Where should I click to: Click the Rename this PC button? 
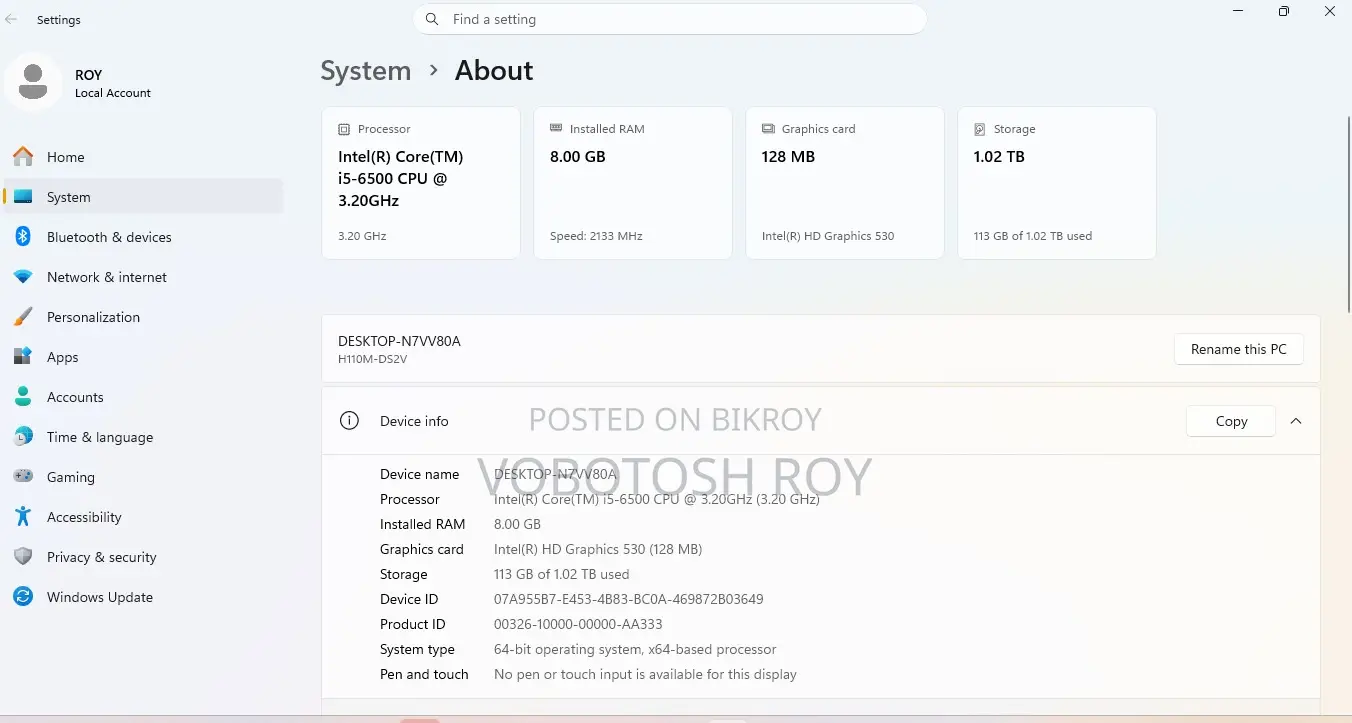coord(1238,349)
